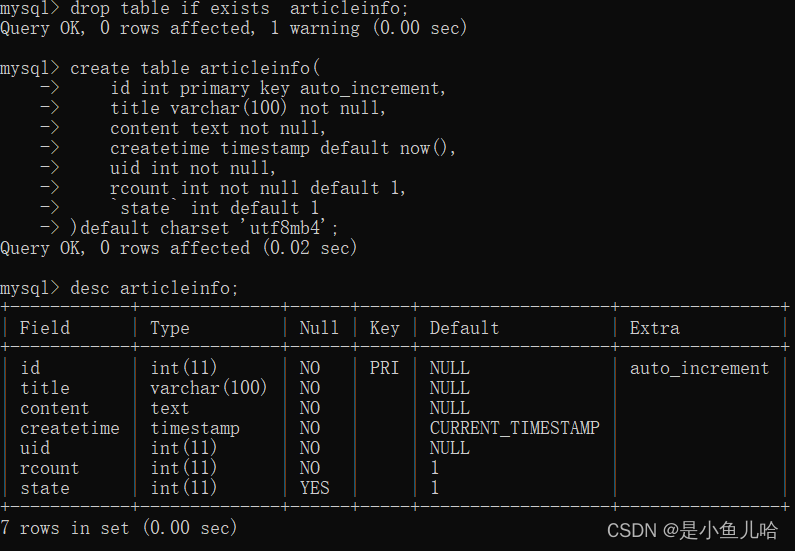Click the 'rcount int not null default 1' line

coord(258,188)
